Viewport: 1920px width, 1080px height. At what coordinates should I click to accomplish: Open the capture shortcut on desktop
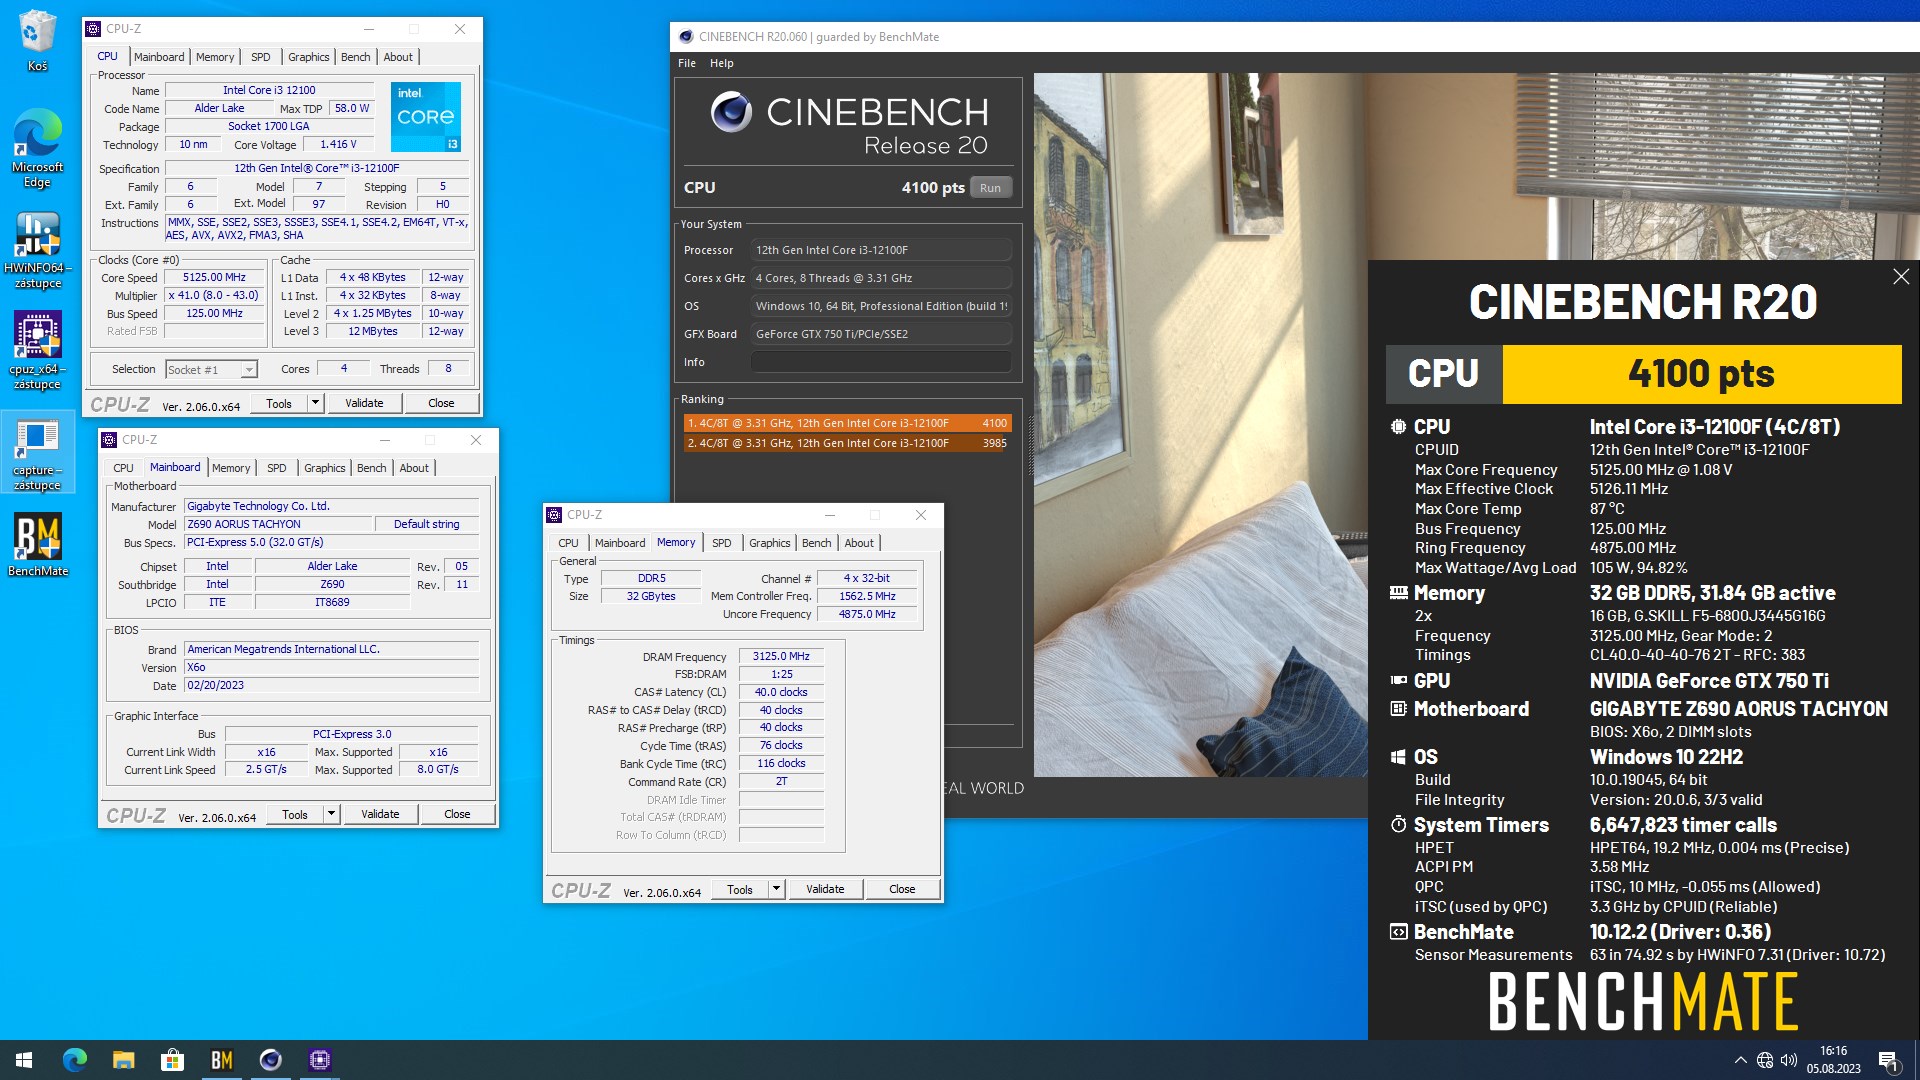(x=37, y=453)
